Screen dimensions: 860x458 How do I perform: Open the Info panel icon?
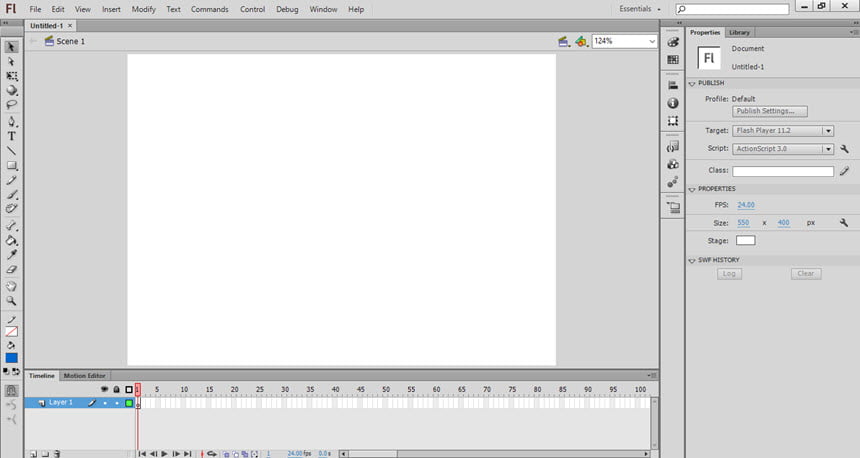coord(673,103)
